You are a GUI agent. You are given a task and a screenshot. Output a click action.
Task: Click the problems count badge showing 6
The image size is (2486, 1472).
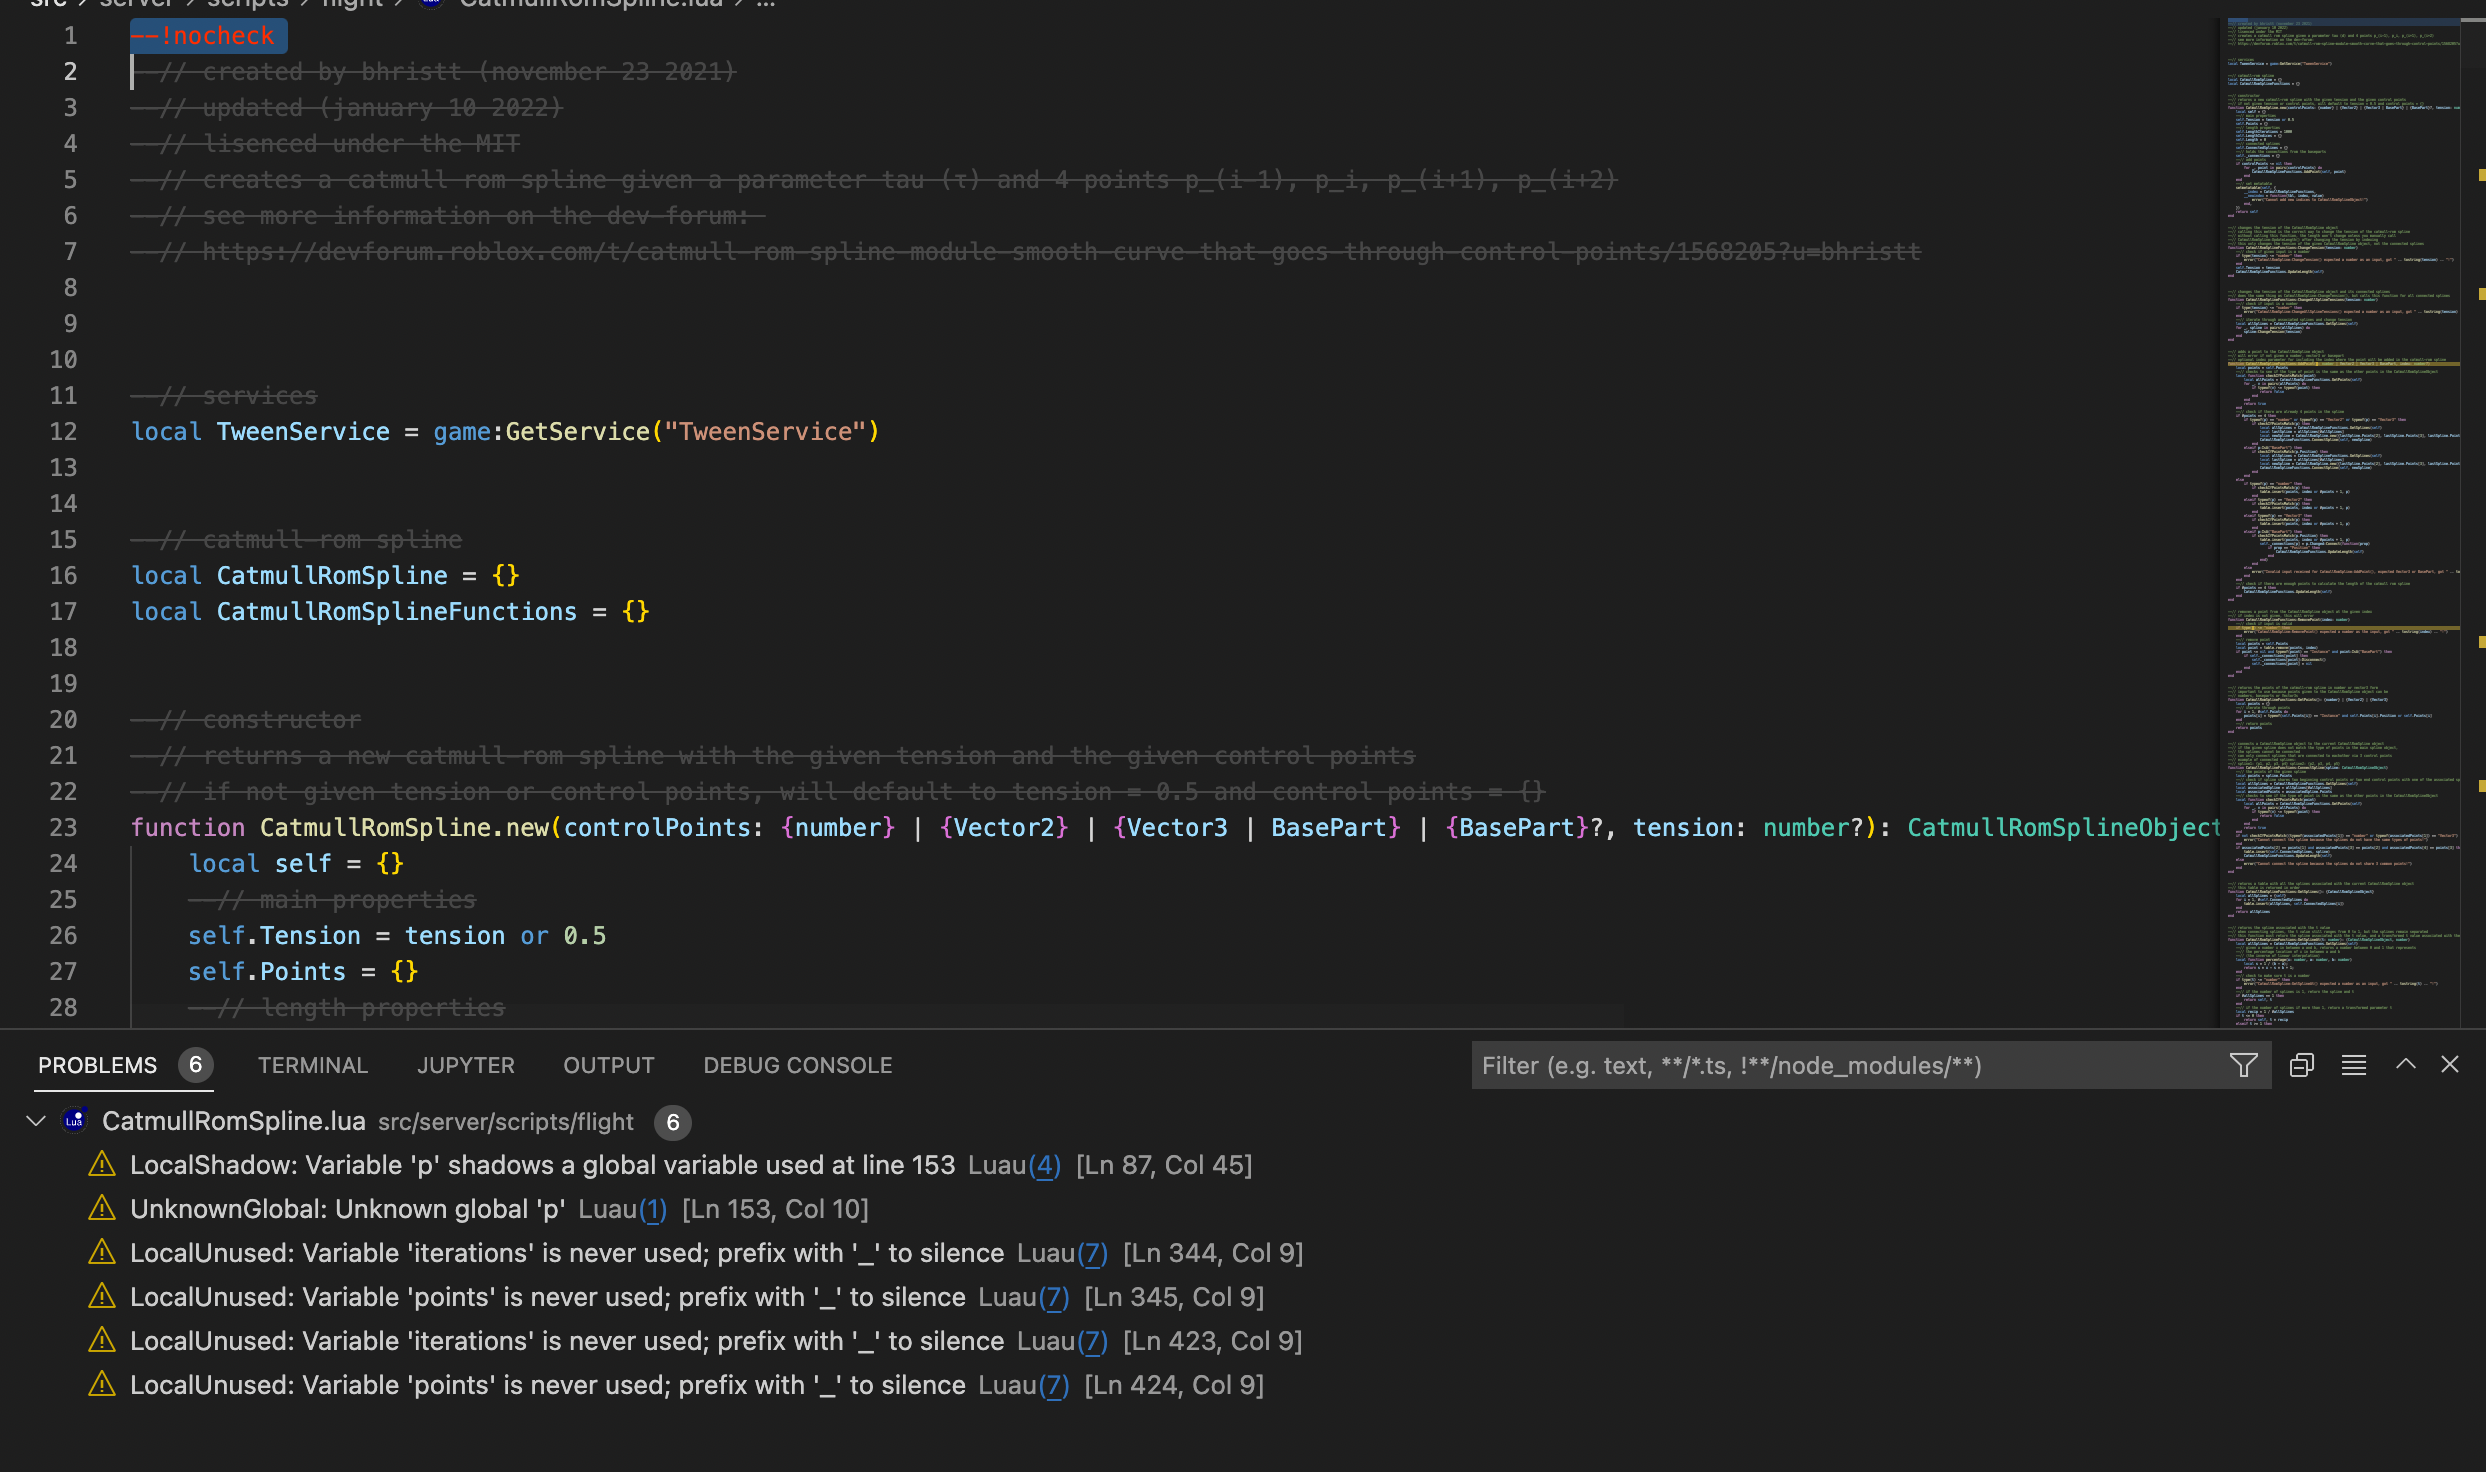pyautogui.click(x=196, y=1066)
